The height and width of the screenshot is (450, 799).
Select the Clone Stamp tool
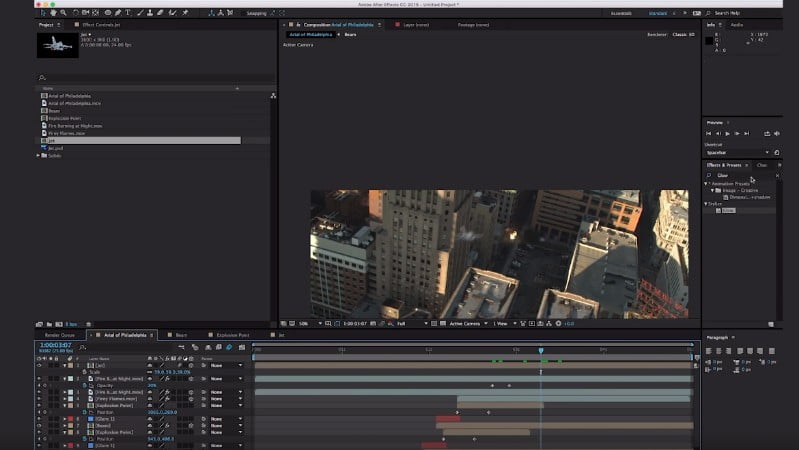click(148, 13)
